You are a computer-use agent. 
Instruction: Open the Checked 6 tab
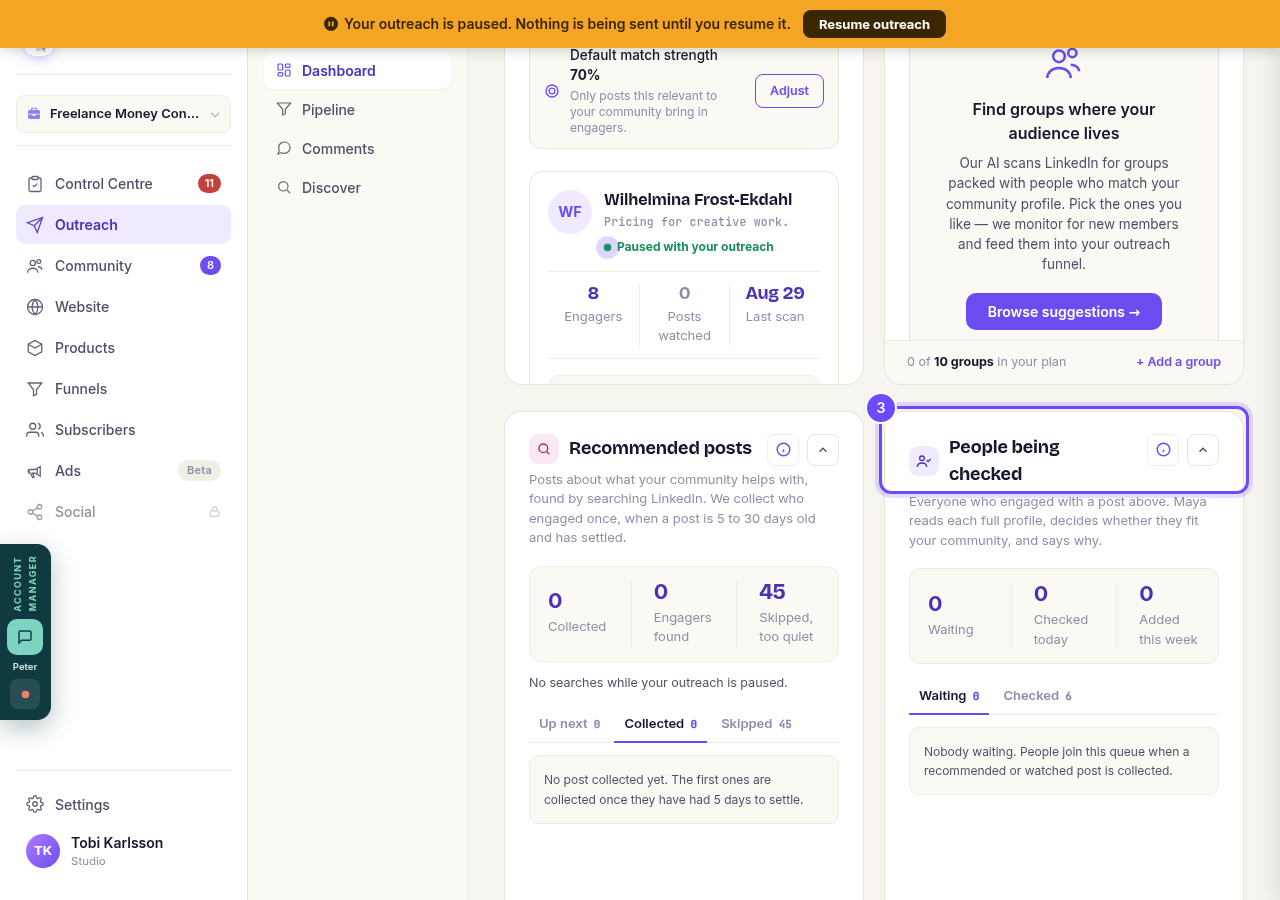1037,696
